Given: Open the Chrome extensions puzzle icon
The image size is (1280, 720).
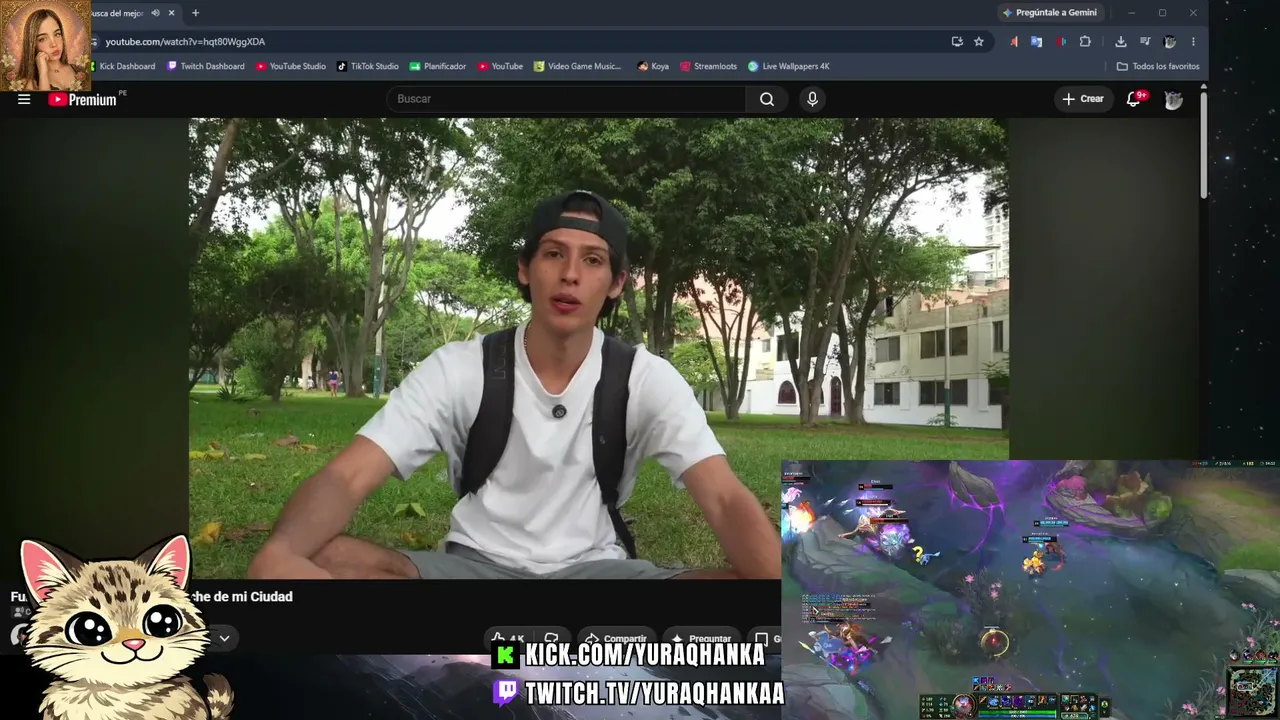Looking at the screenshot, I should coord(1085,42).
